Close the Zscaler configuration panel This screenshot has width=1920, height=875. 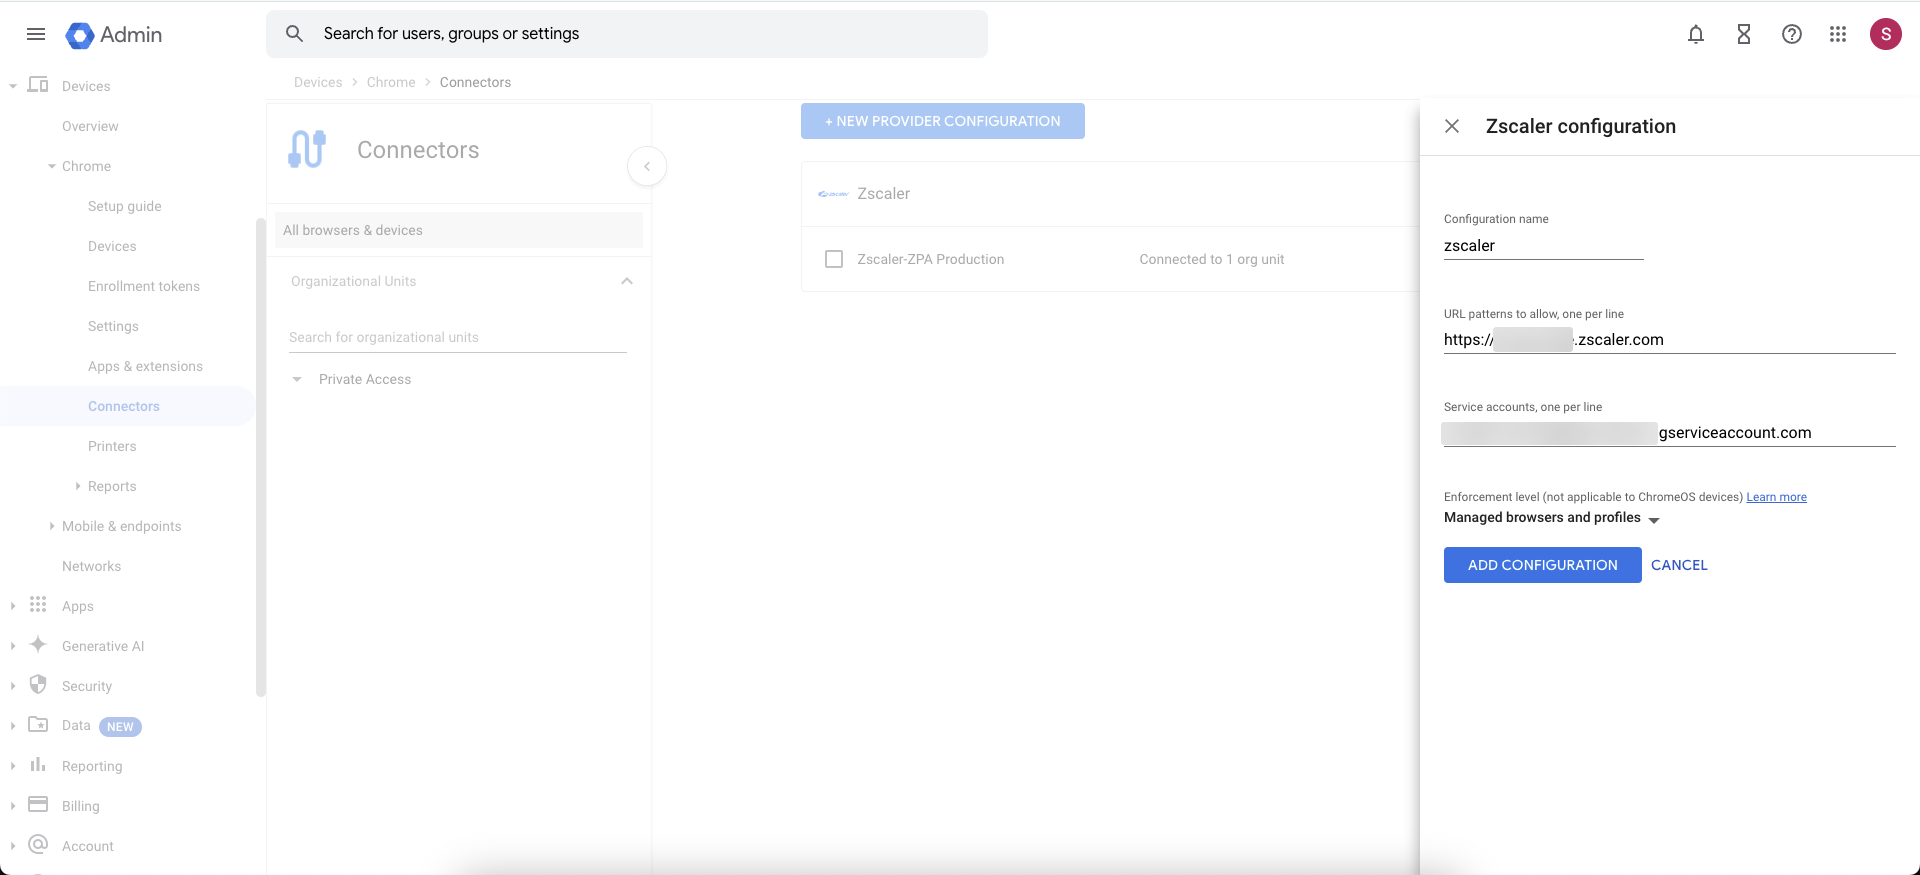click(1452, 126)
